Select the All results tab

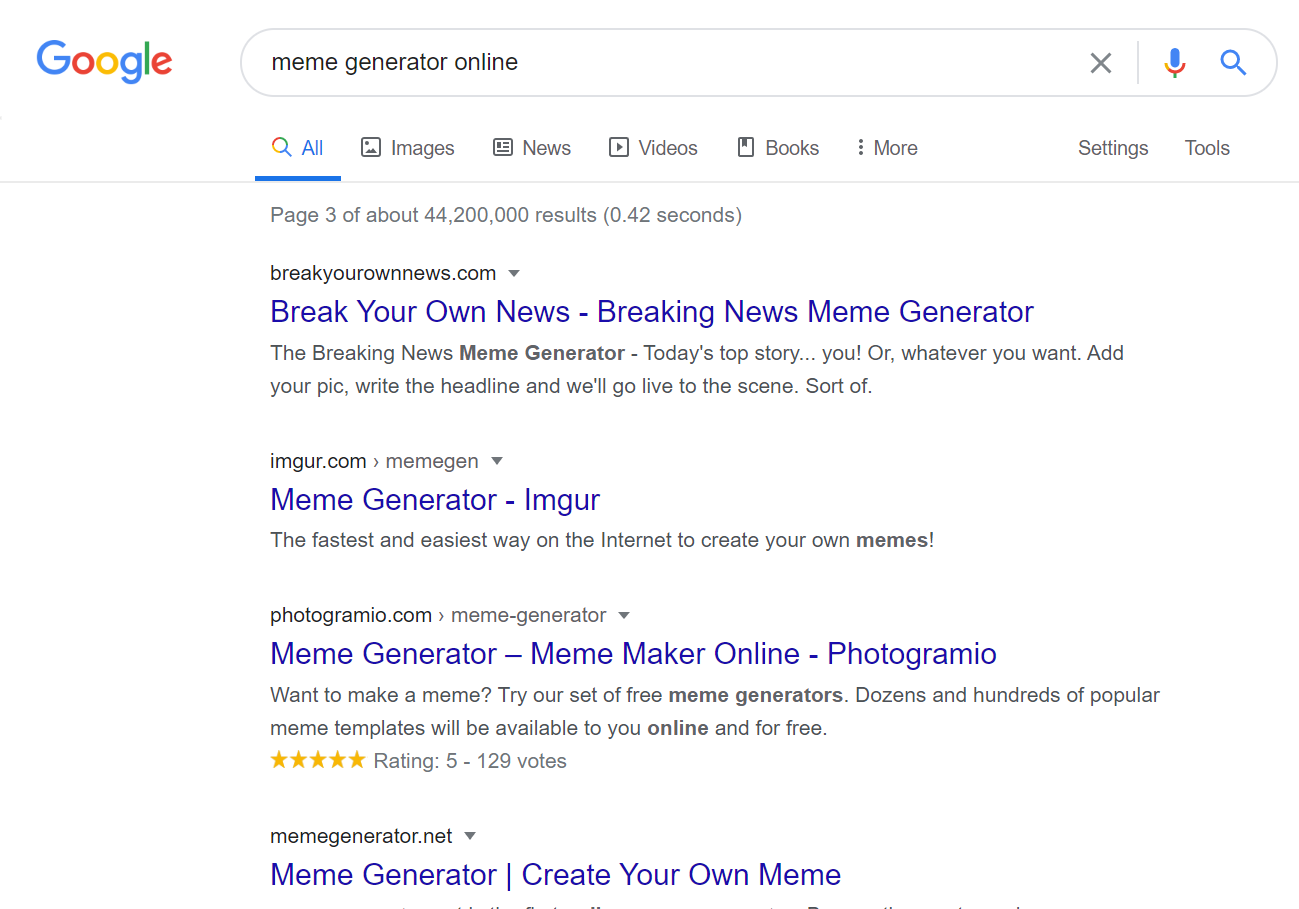click(x=298, y=148)
